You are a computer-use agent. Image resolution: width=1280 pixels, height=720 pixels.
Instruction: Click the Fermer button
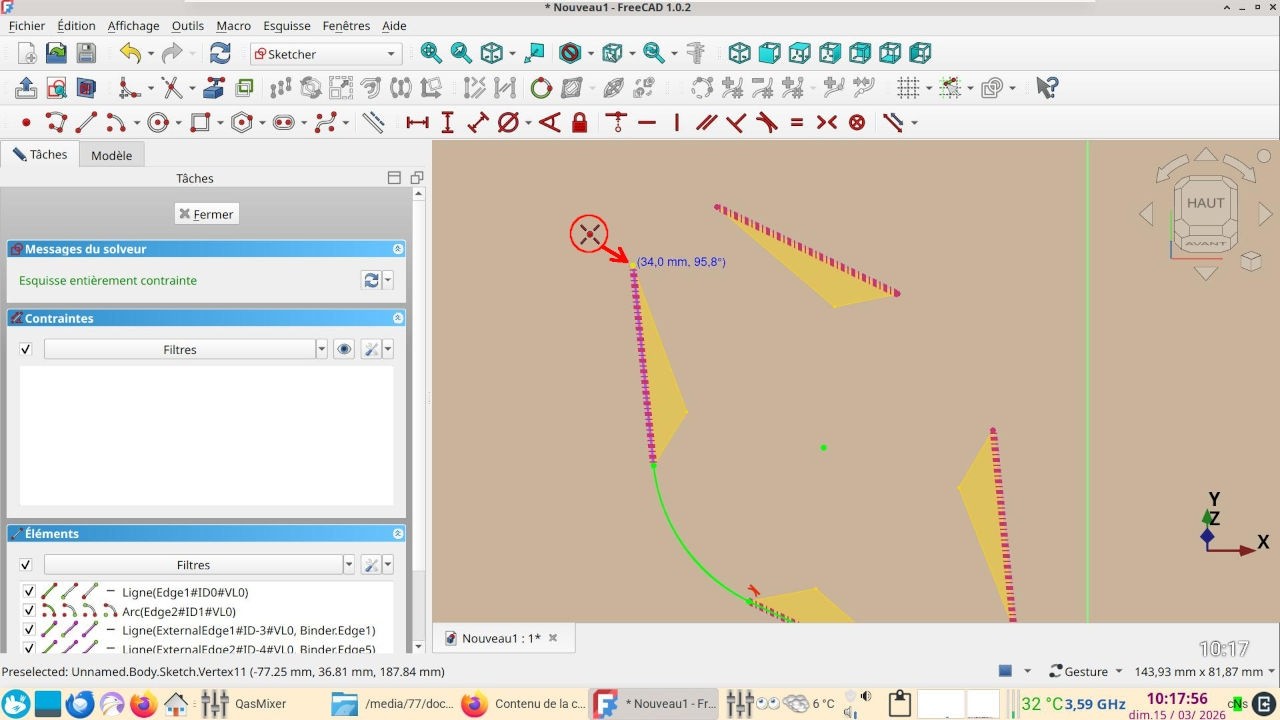tap(206, 214)
